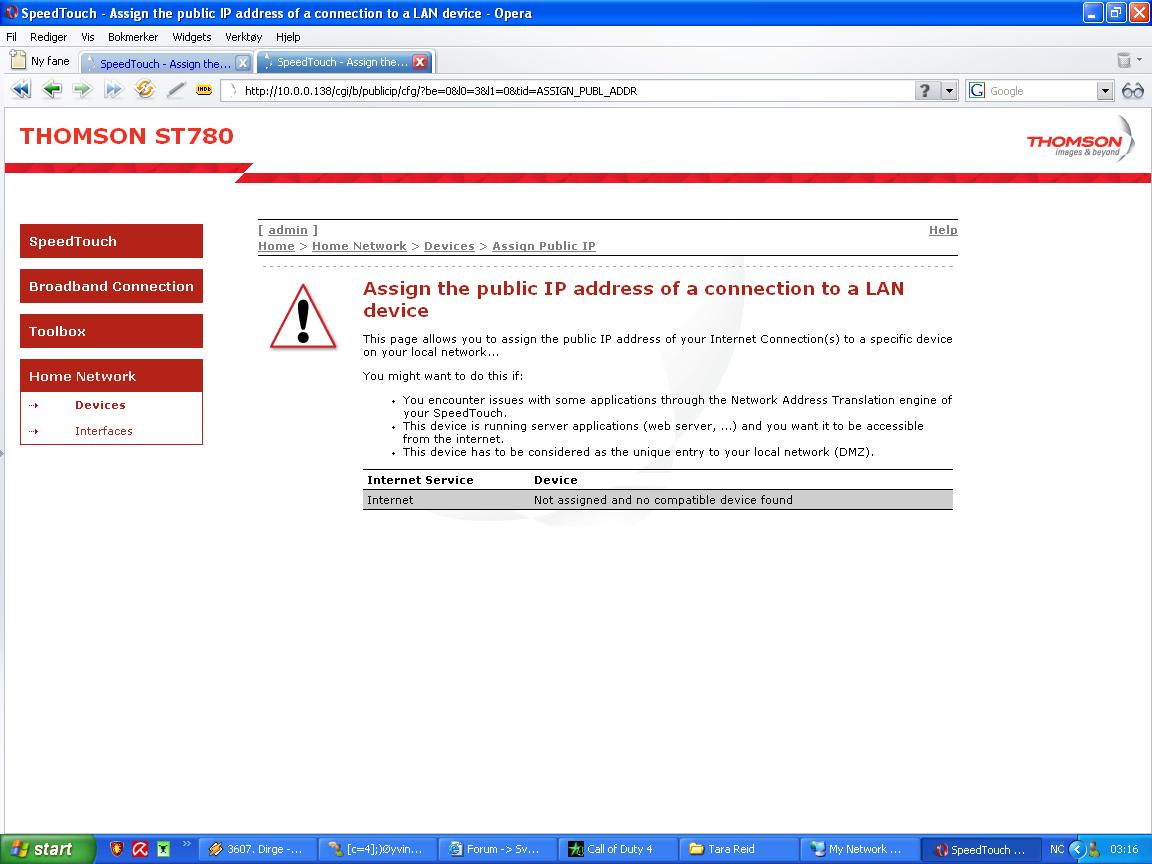Viewport: 1152px width, 864px height.
Task: Expand hidden system tray icons arrow
Action: (x=1076, y=849)
